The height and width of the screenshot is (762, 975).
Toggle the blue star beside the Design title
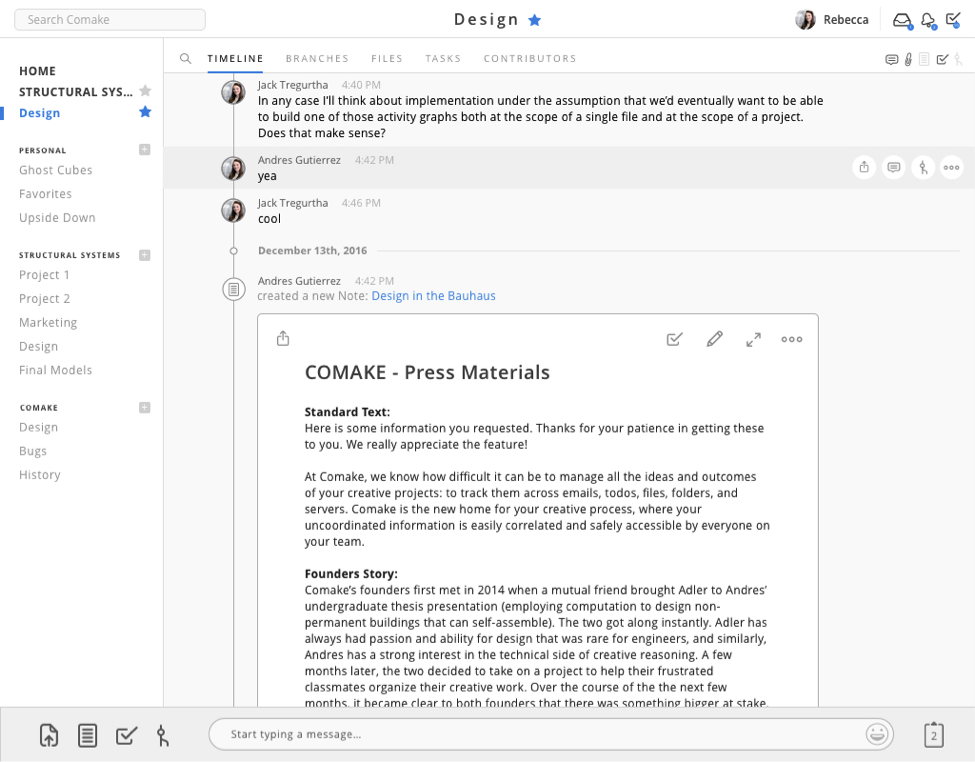pos(535,20)
